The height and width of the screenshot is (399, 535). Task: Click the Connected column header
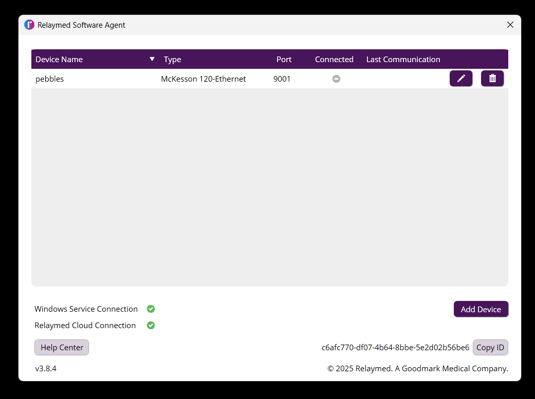pyautogui.click(x=334, y=59)
